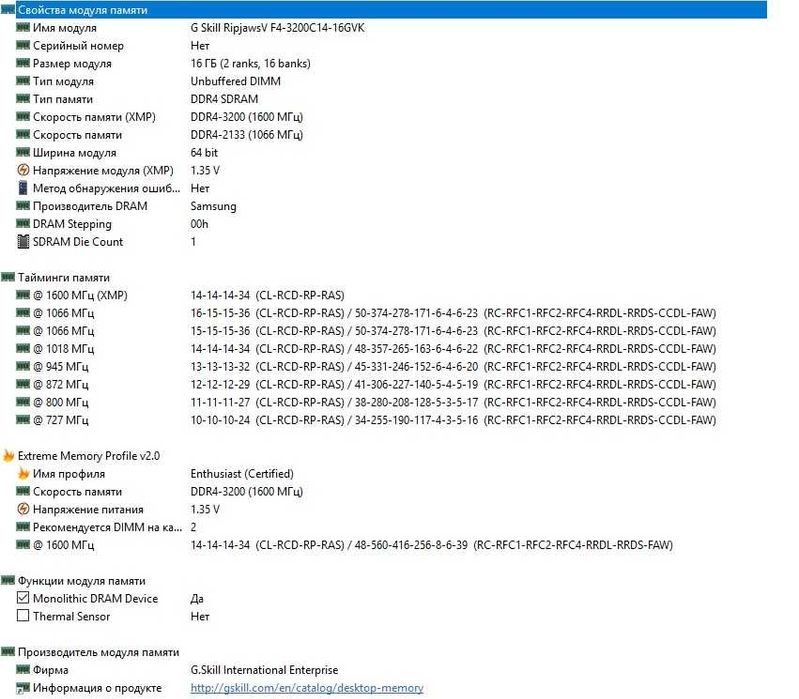Click the icon beside Ширина модуля
799x699 pixels.
pos(23,152)
